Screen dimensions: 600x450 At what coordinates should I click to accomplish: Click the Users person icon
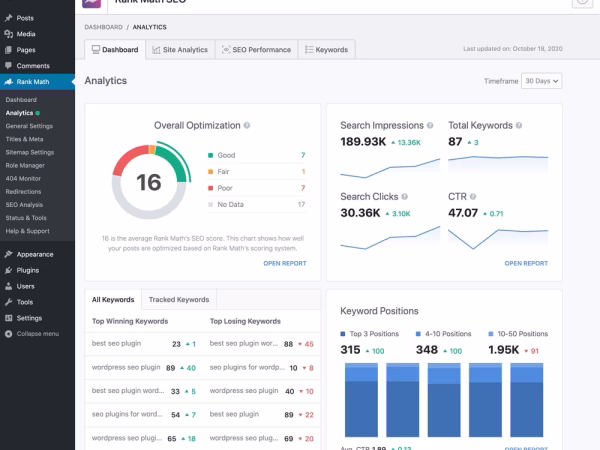pyautogui.click(x=8, y=286)
